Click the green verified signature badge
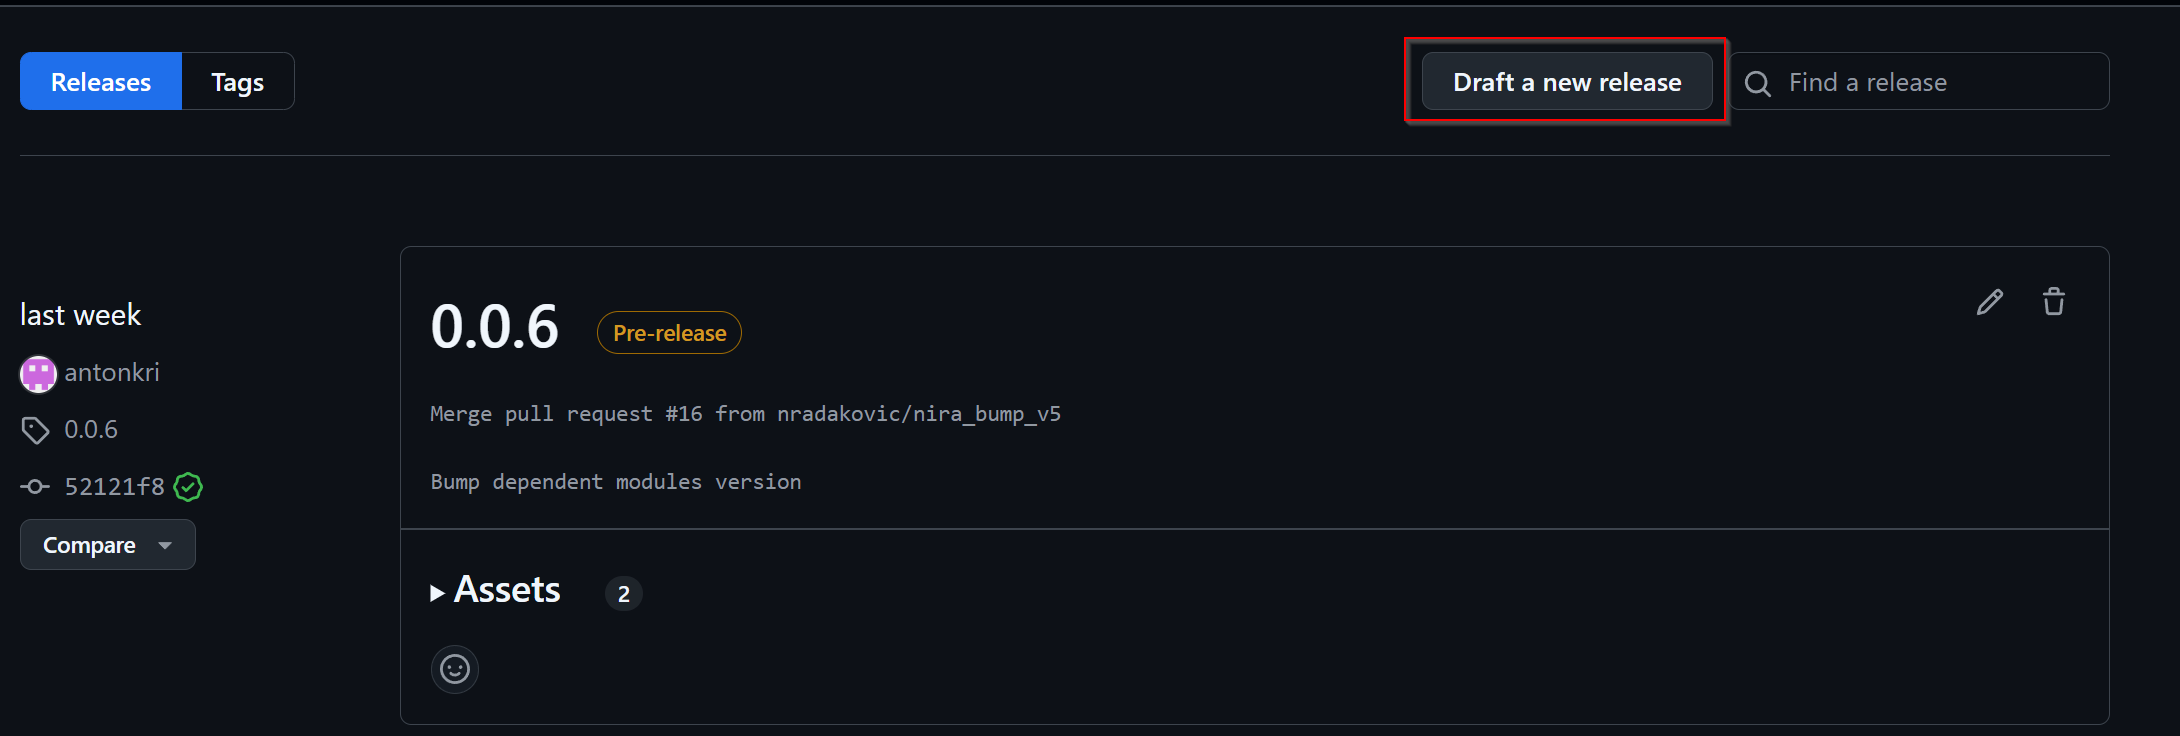The height and width of the screenshot is (736, 2180). (x=188, y=487)
